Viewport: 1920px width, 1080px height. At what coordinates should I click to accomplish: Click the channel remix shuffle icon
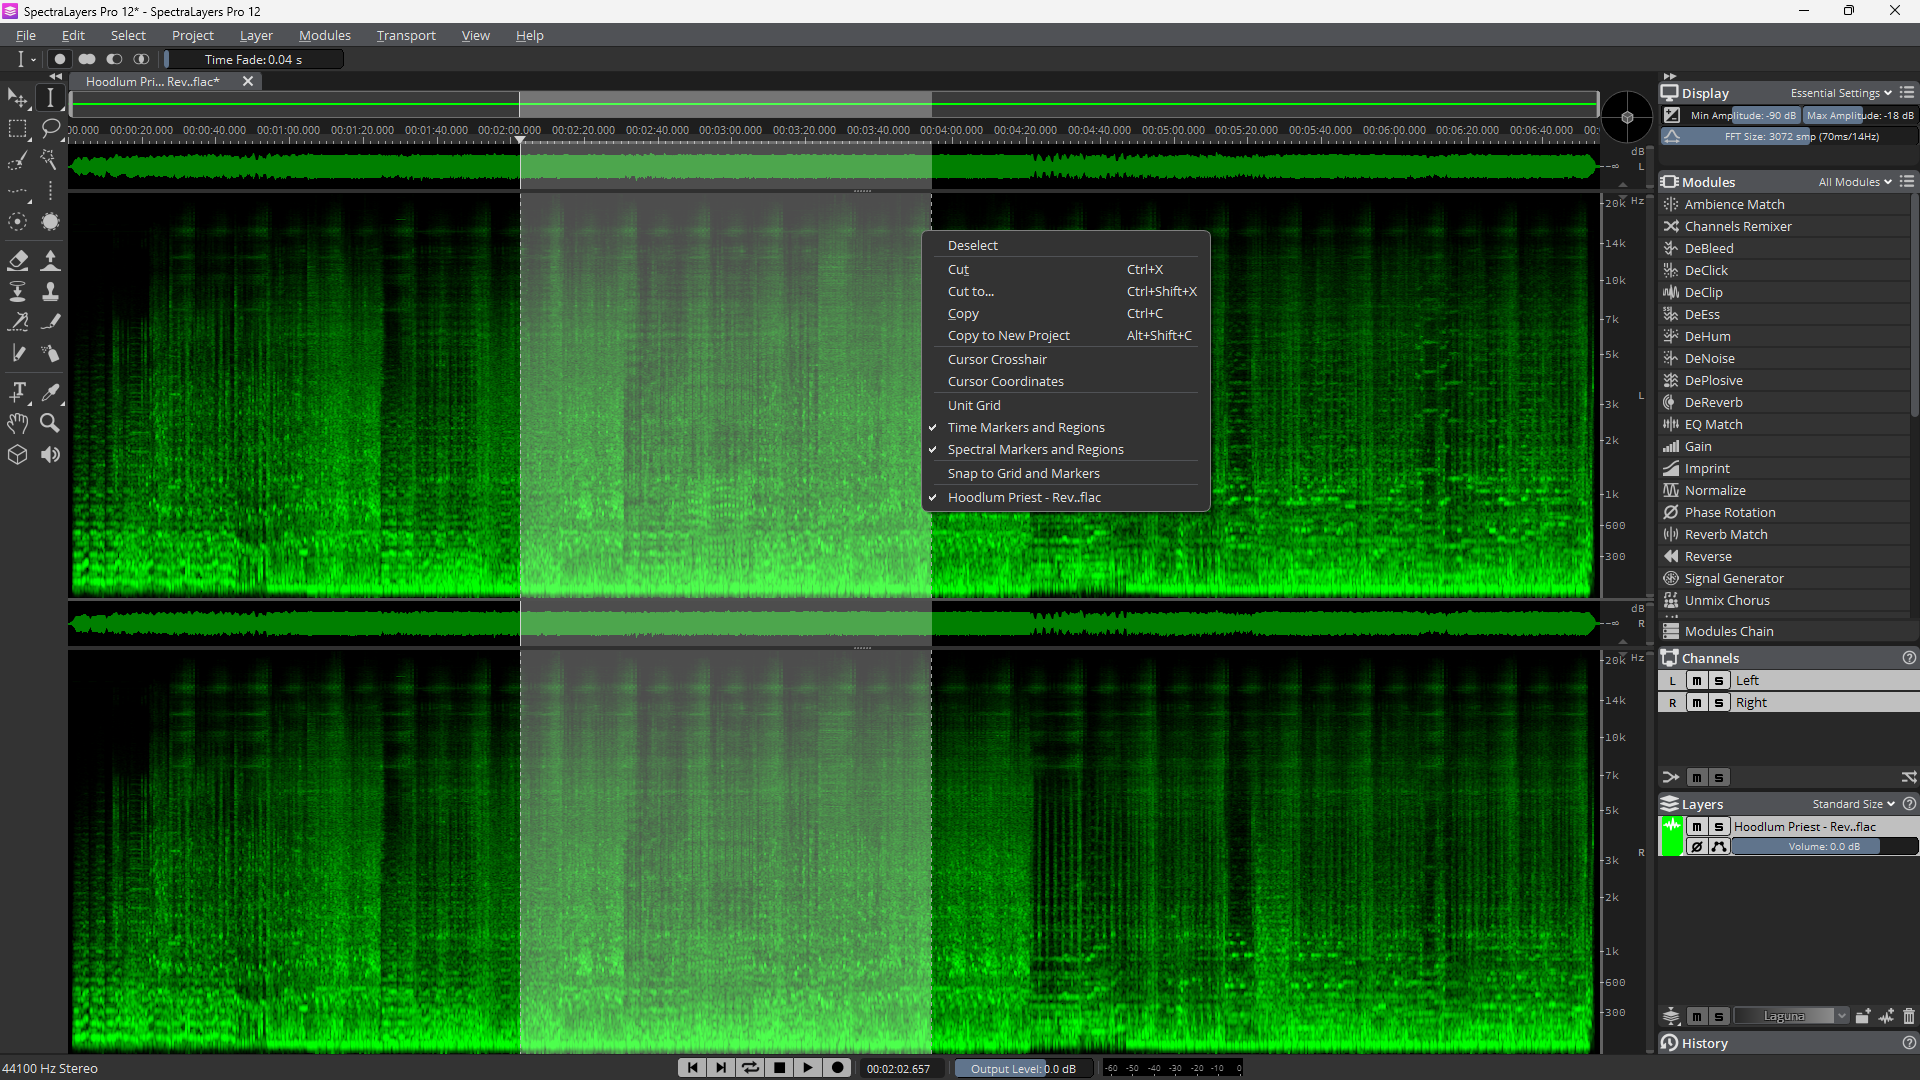pyautogui.click(x=1908, y=777)
